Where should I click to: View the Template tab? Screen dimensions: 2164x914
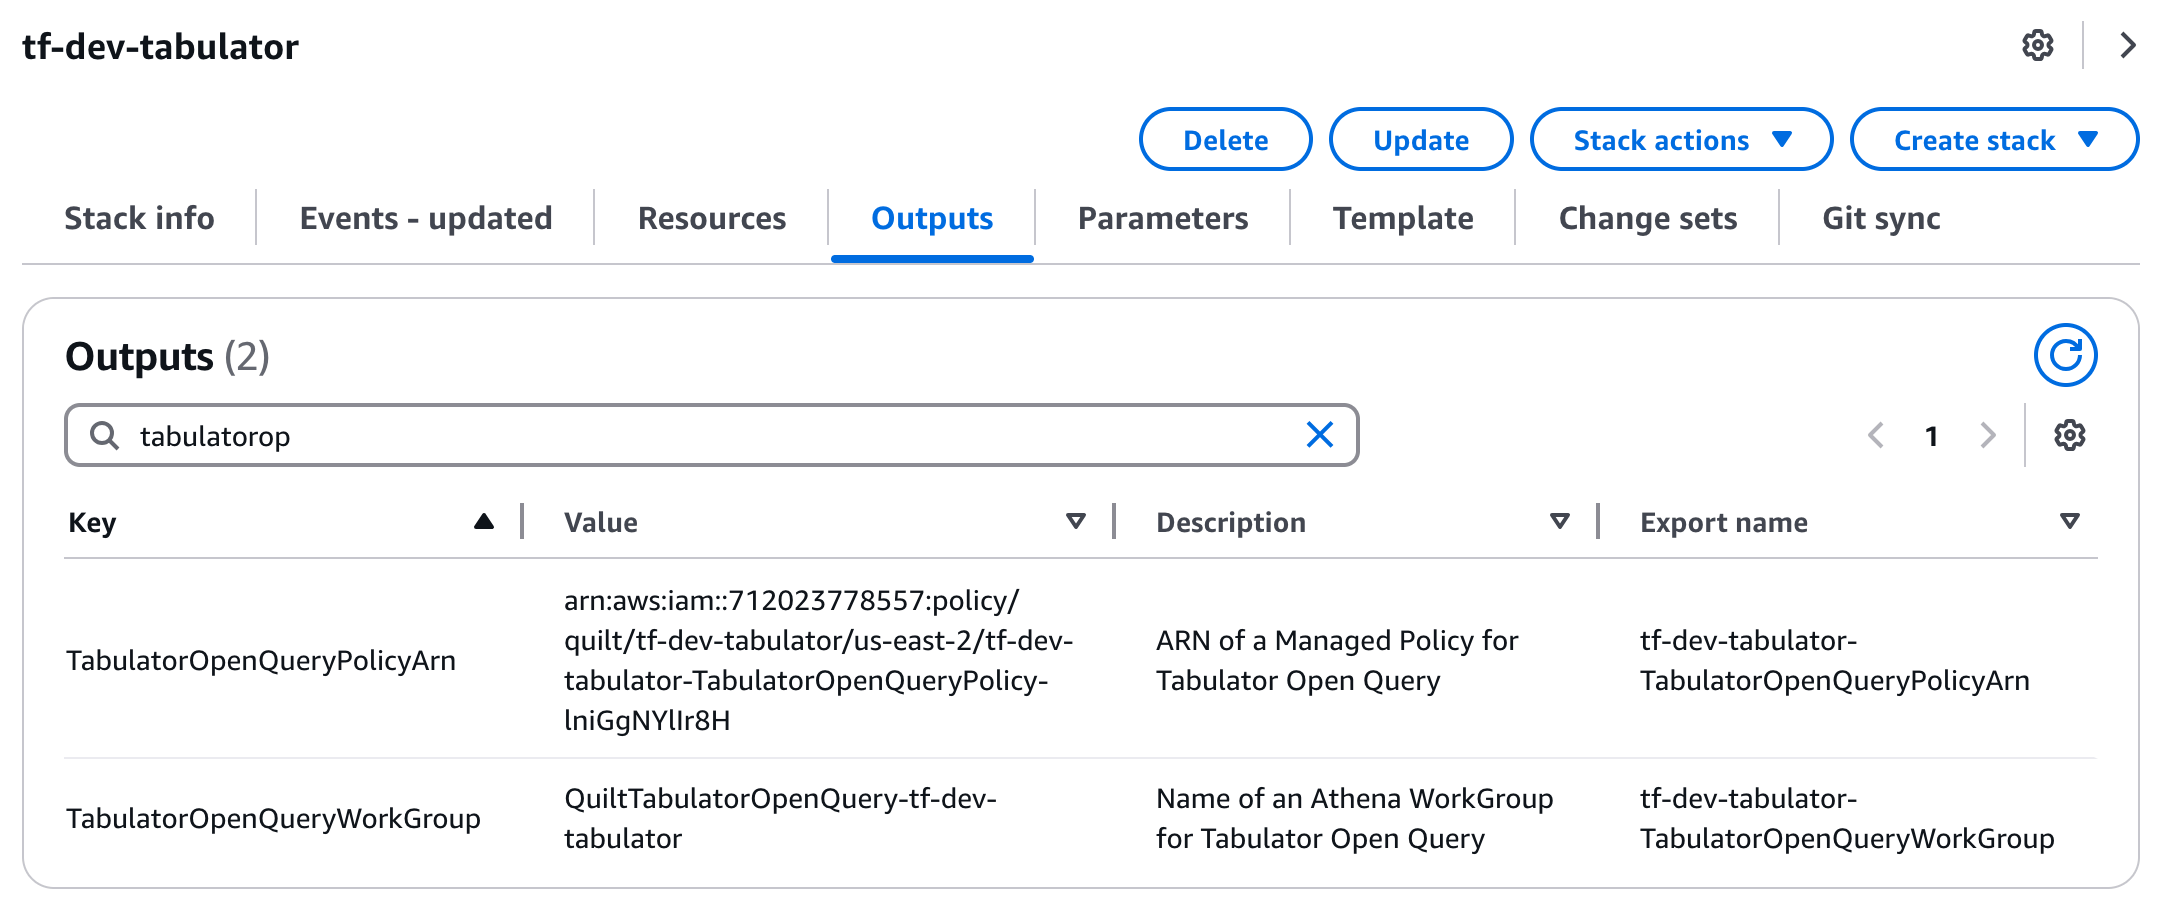pos(1403,218)
